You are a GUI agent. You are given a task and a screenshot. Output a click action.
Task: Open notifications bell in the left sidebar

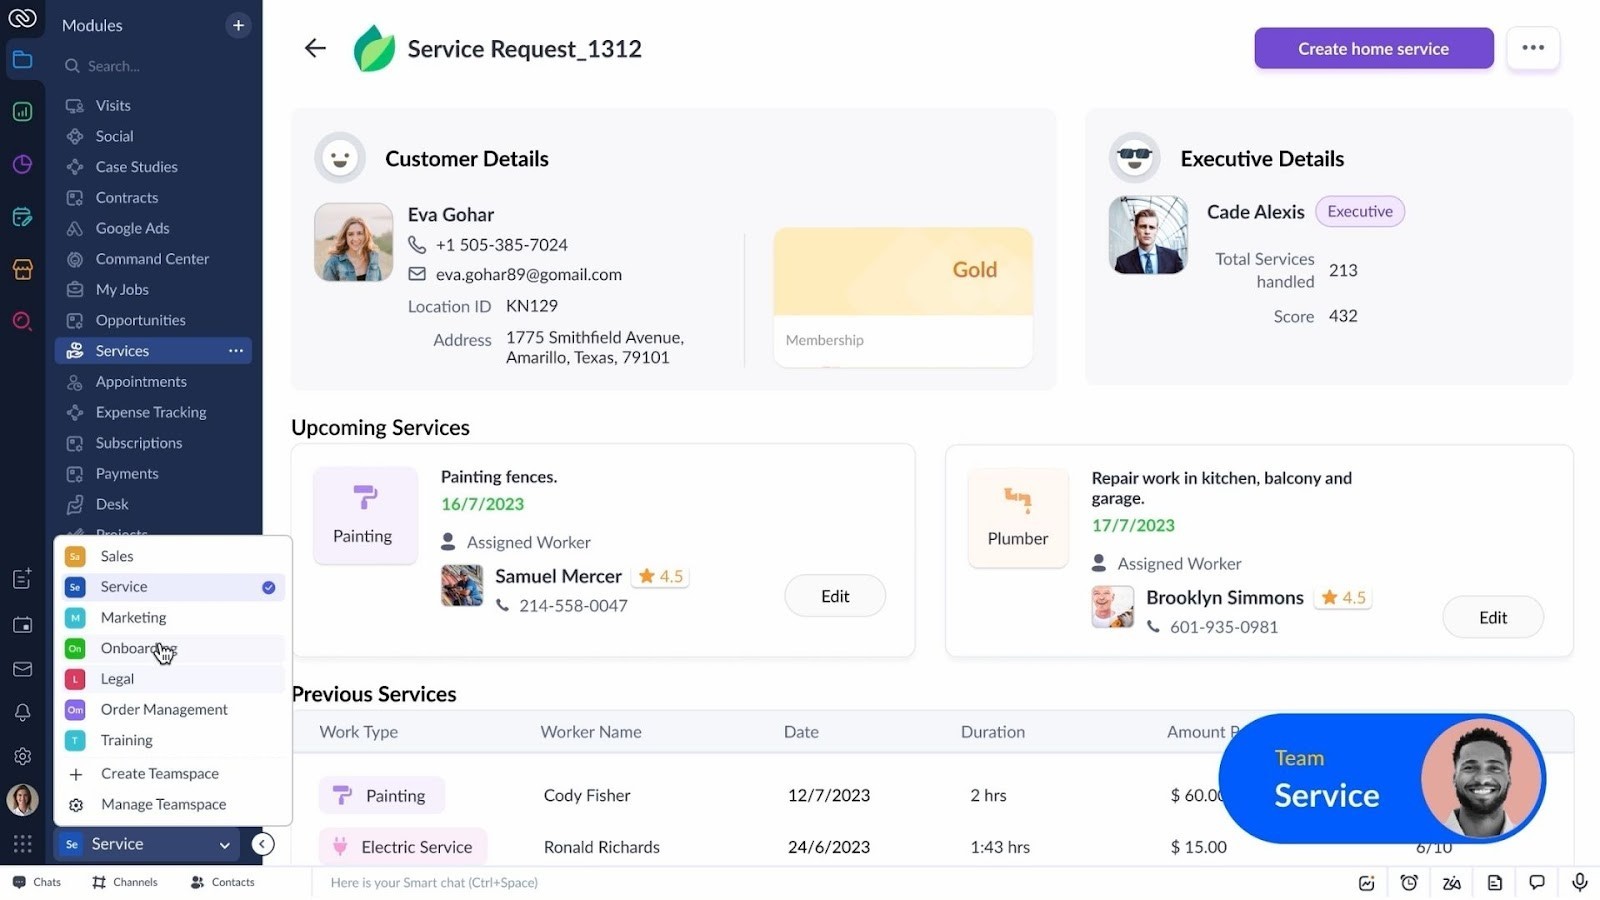pyautogui.click(x=22, y=712)
